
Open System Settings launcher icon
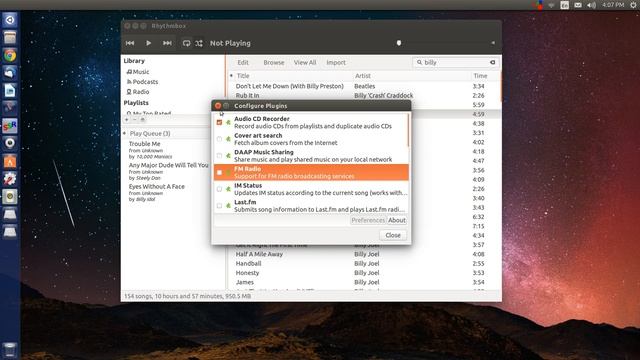point(10,178)
